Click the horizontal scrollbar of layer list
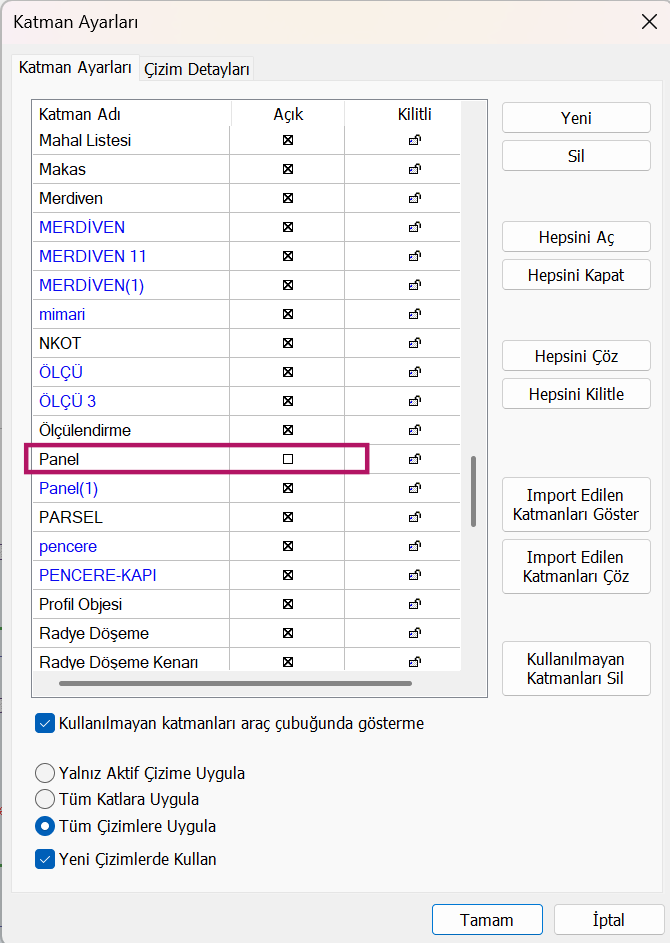 235,683
